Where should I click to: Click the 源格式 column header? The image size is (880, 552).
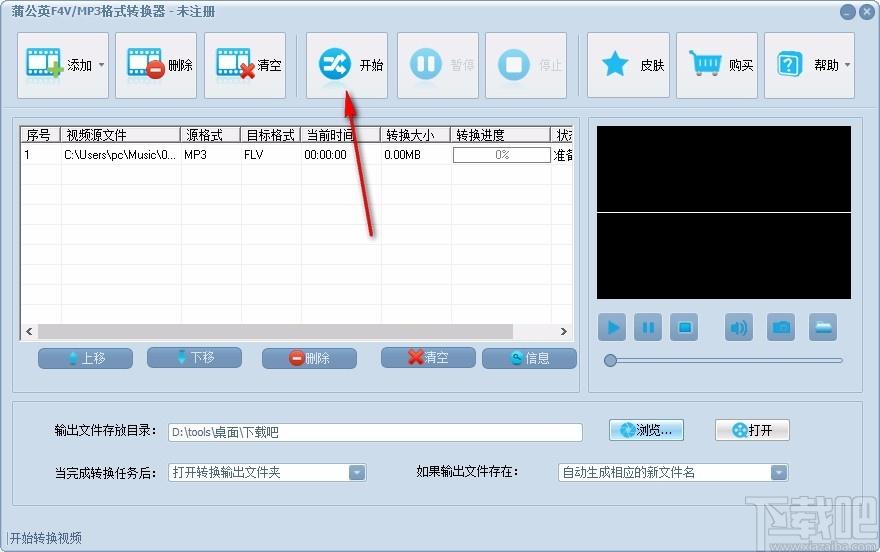(210, 135)
